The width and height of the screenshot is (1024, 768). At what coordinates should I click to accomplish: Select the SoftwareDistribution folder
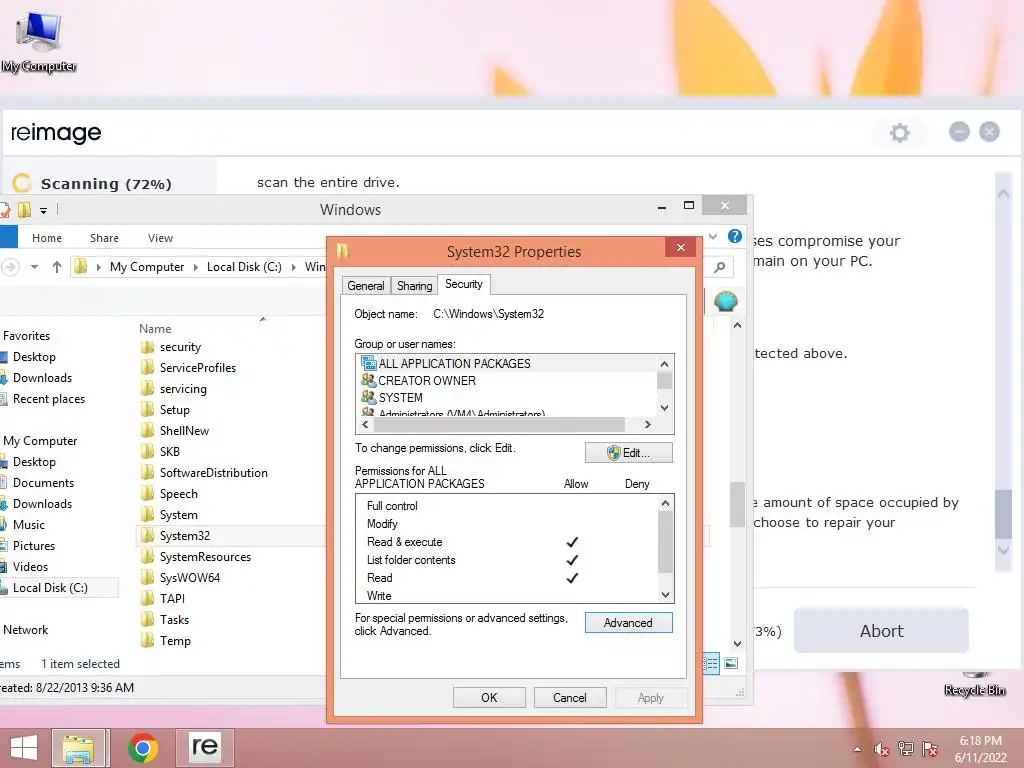(x=204, y=473)
